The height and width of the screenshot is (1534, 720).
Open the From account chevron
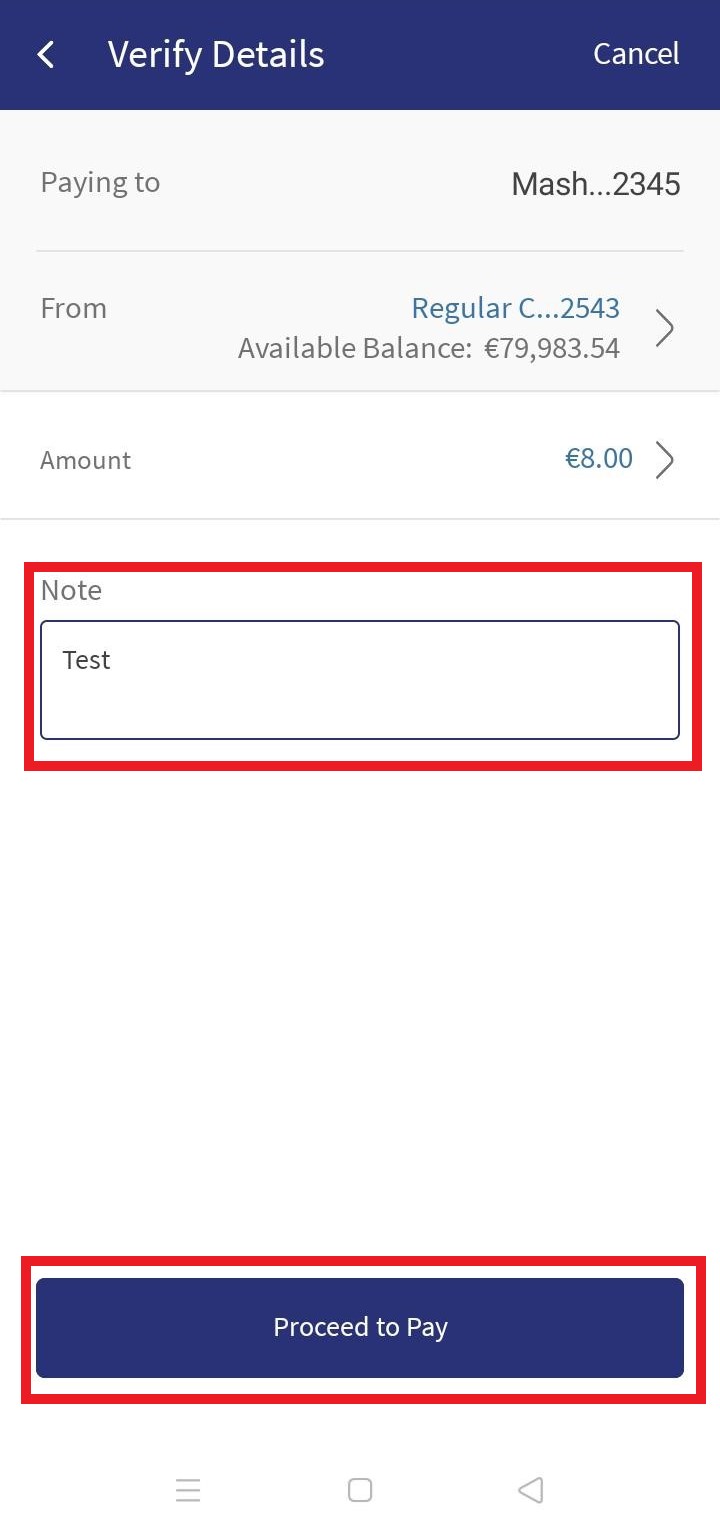pyautogui.click(x=665, y=327)
